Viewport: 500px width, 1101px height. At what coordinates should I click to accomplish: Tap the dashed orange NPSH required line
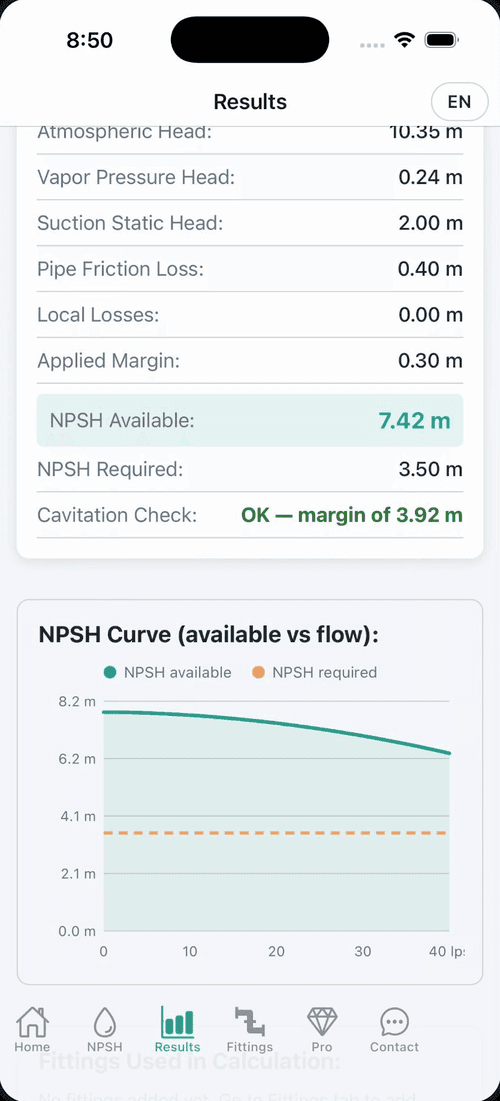tap(277, 833)
